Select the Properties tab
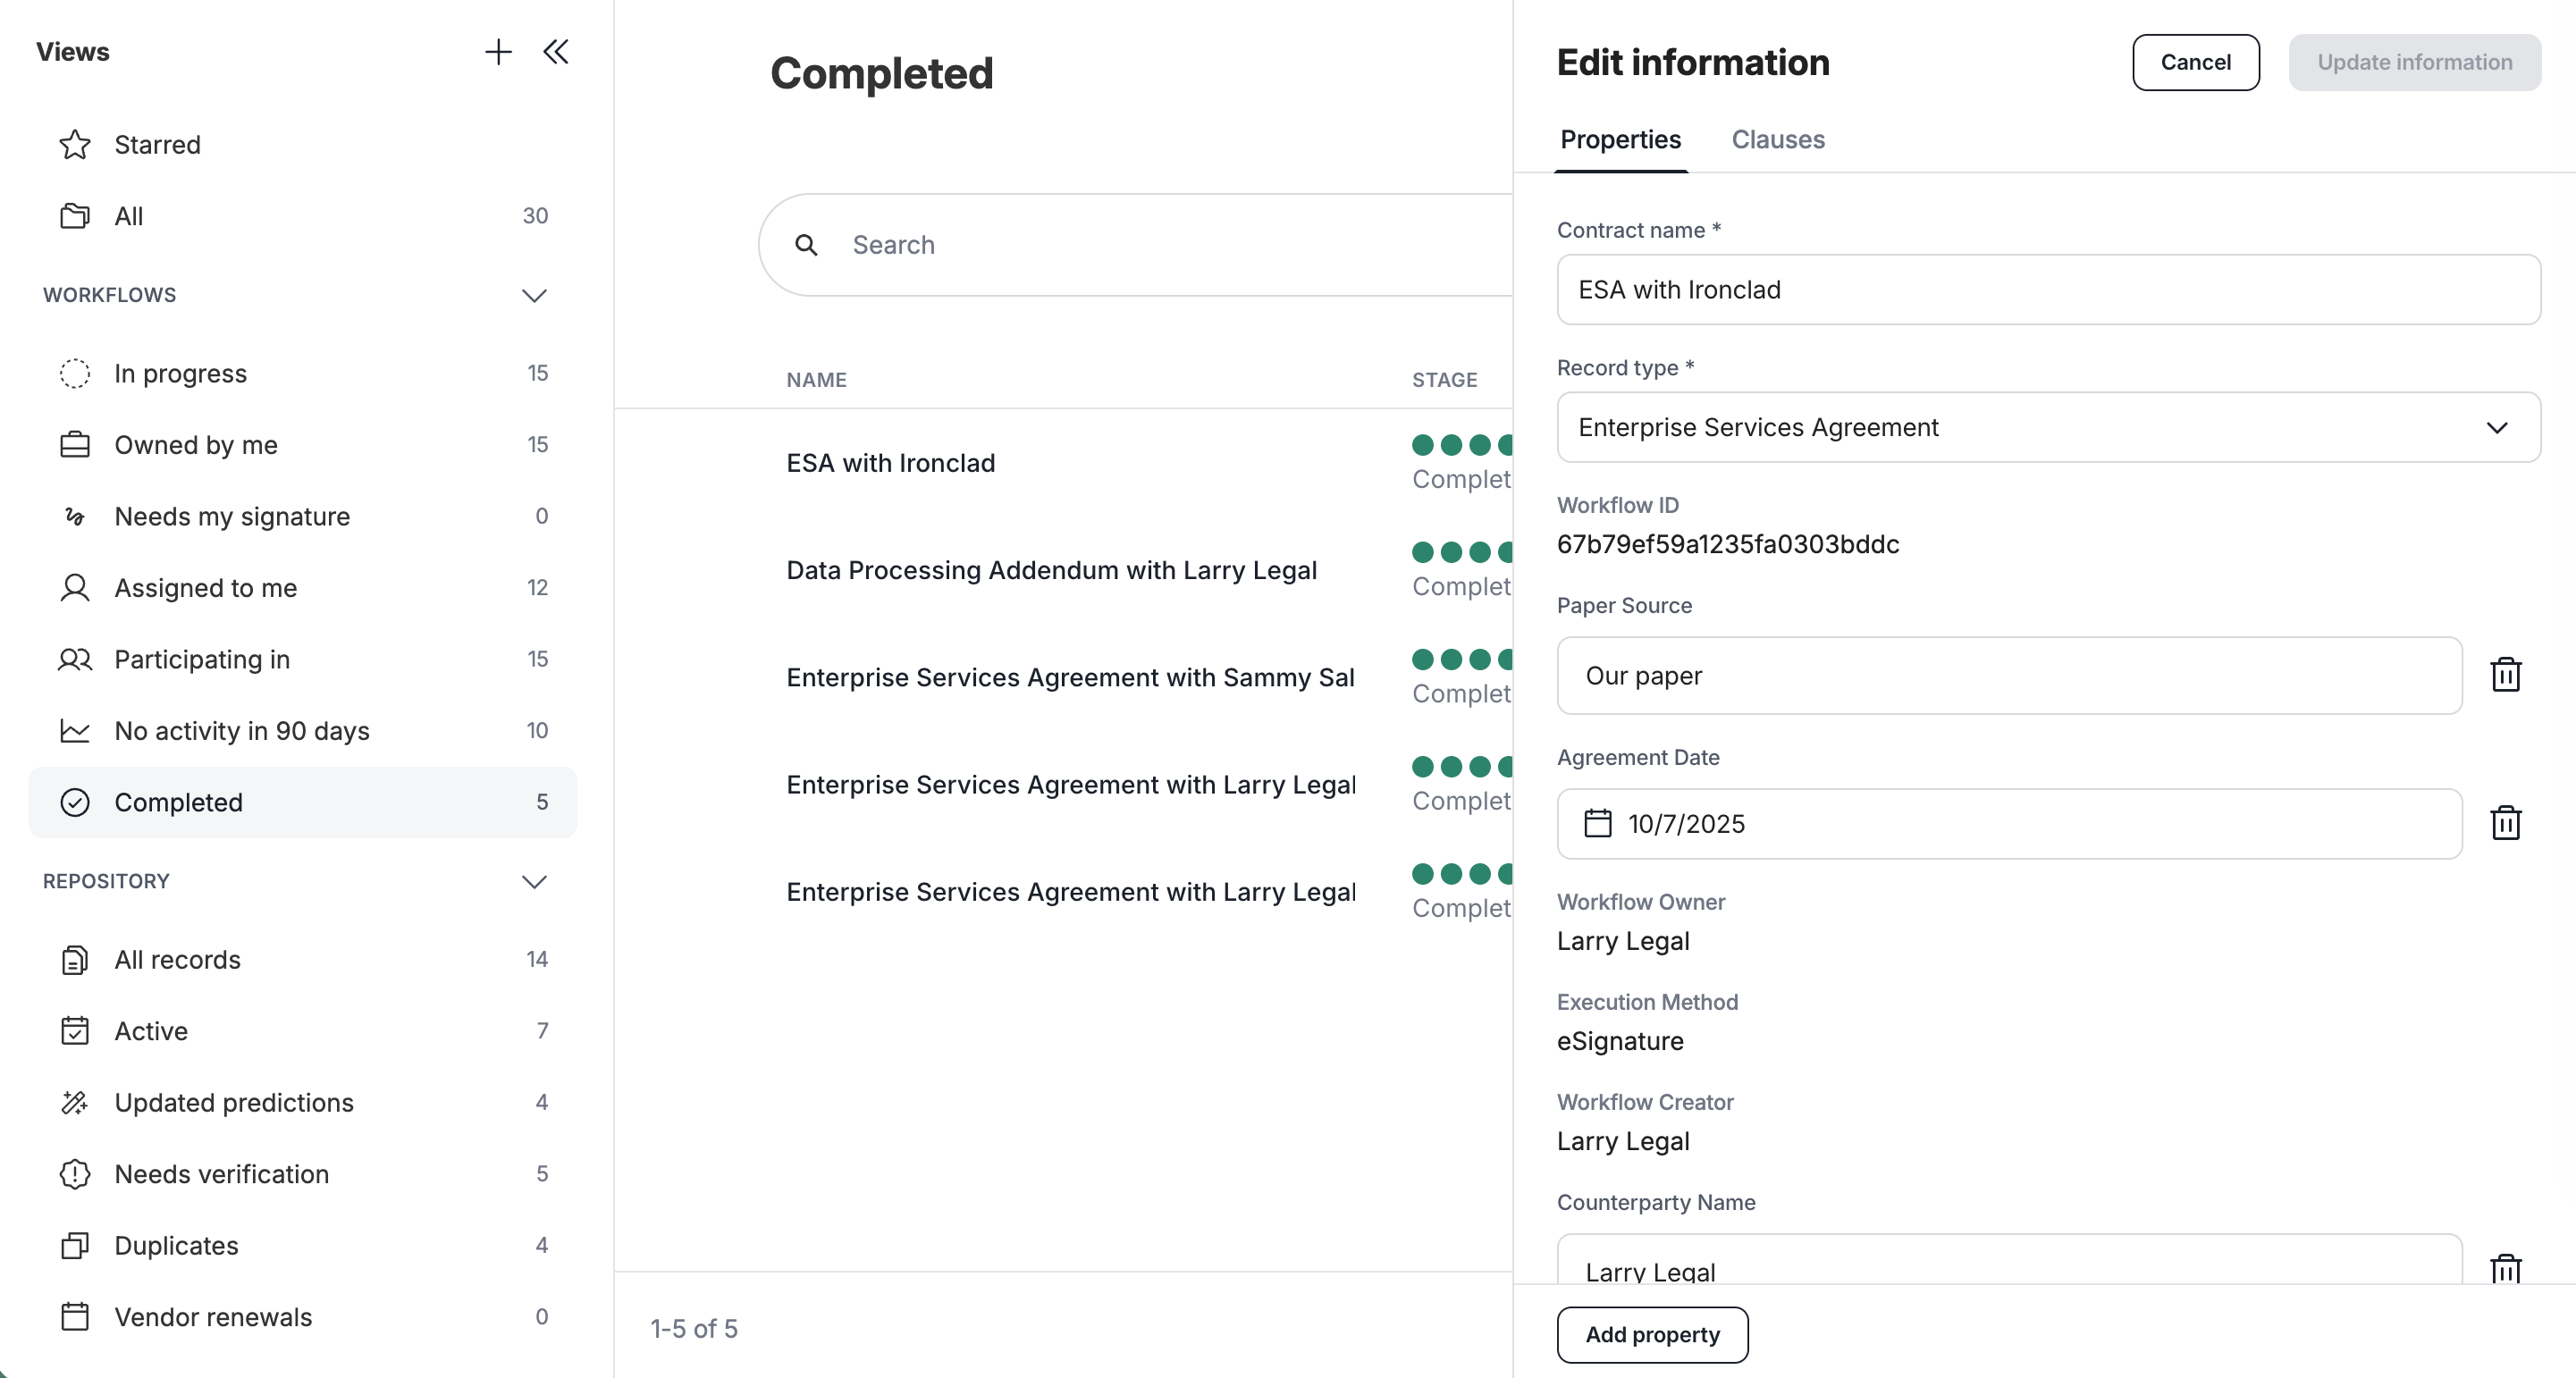The image size is (2576, 1378). tap(1620, 140)
